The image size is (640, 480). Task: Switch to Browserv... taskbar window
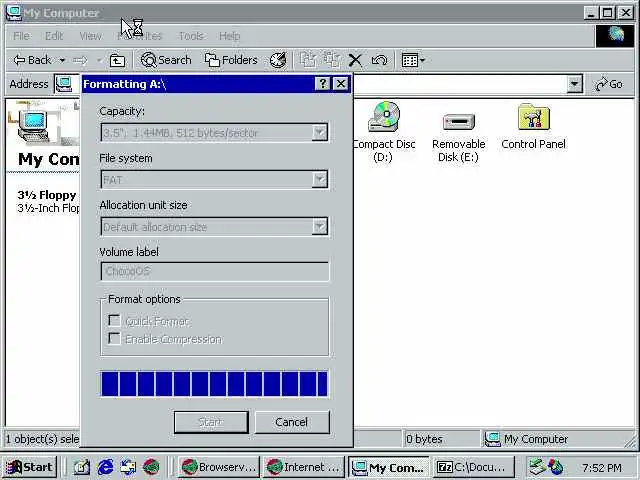pyautogui.click(x=218, y=467)
